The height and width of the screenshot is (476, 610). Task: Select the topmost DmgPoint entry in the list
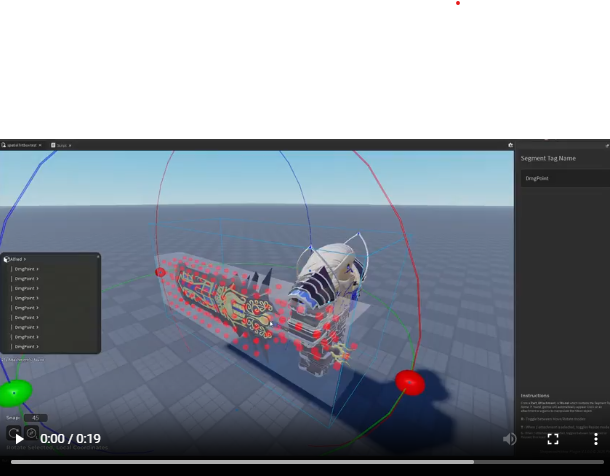click(x=26, y=269)
